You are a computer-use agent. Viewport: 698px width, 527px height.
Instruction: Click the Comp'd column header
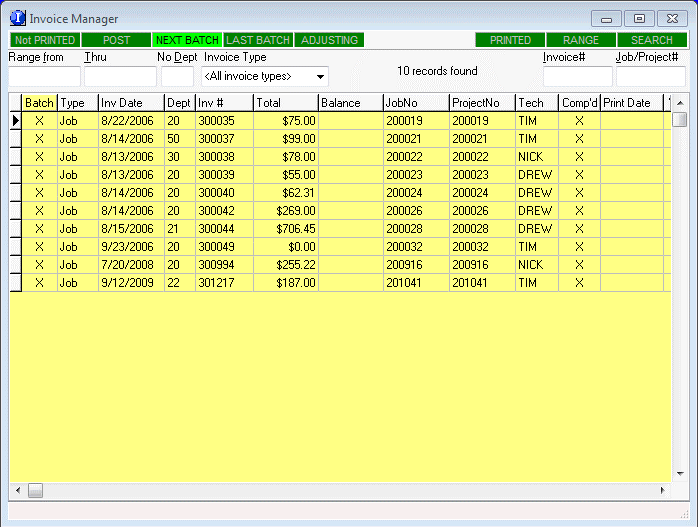(x=579, y=103)
